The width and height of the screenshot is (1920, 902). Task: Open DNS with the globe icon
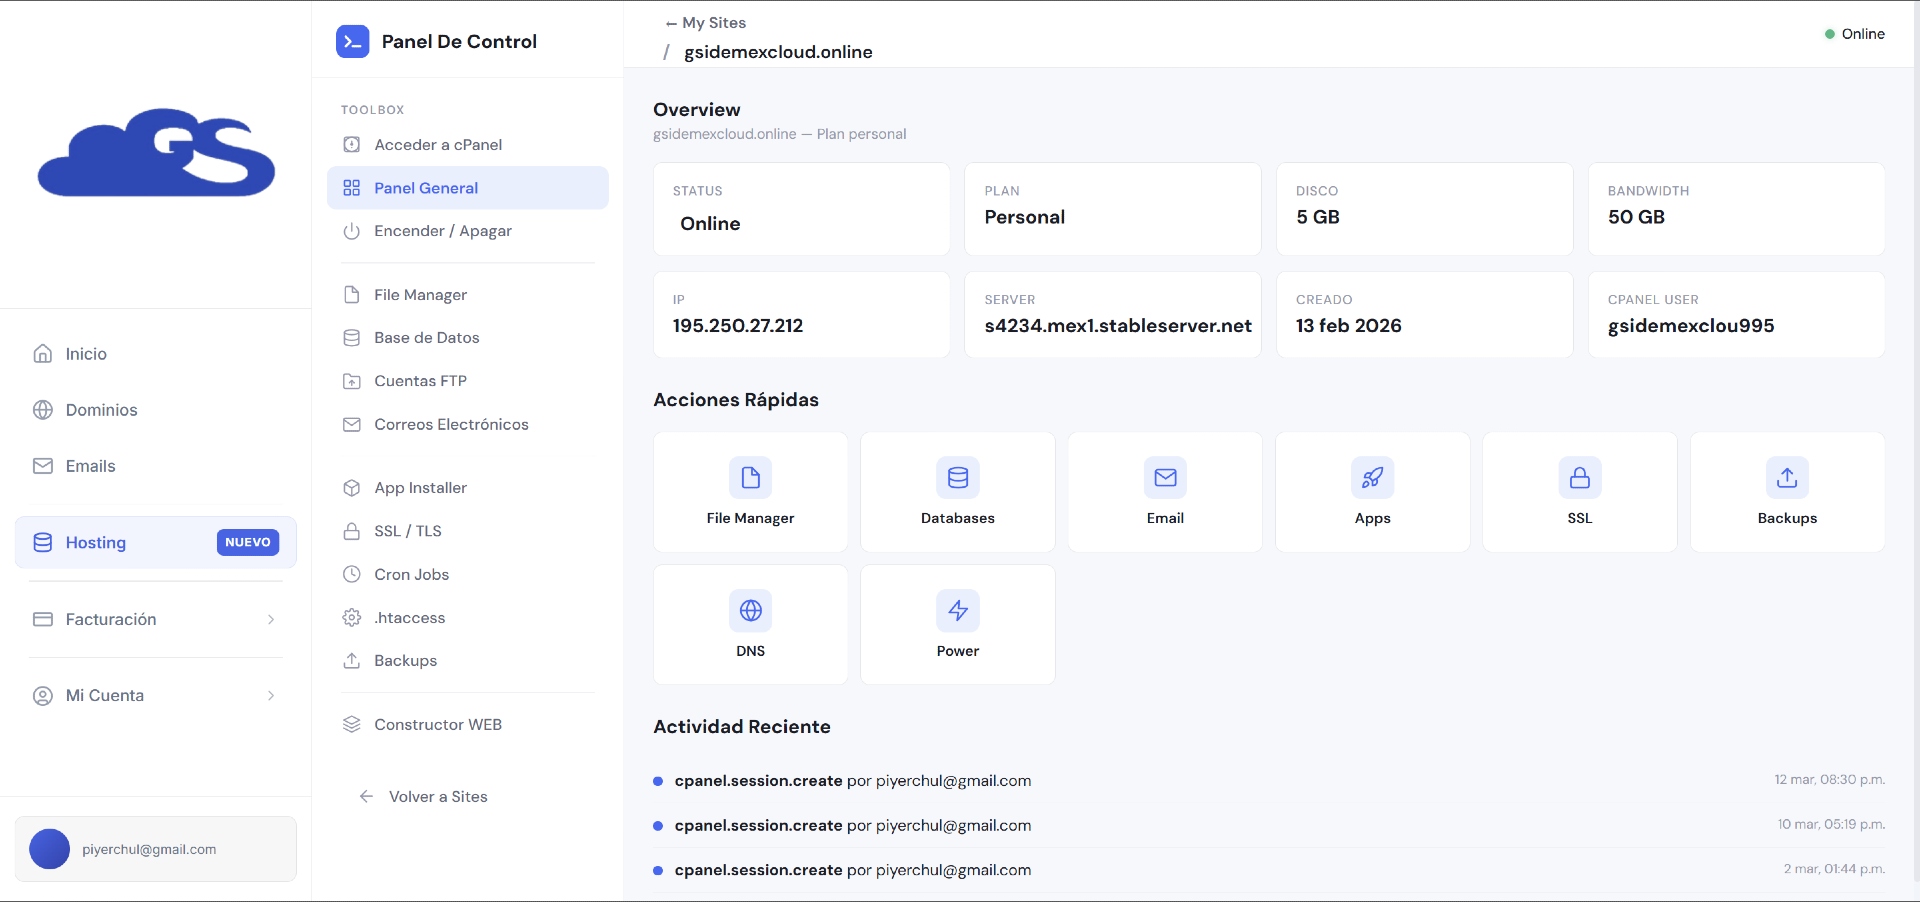750,611
